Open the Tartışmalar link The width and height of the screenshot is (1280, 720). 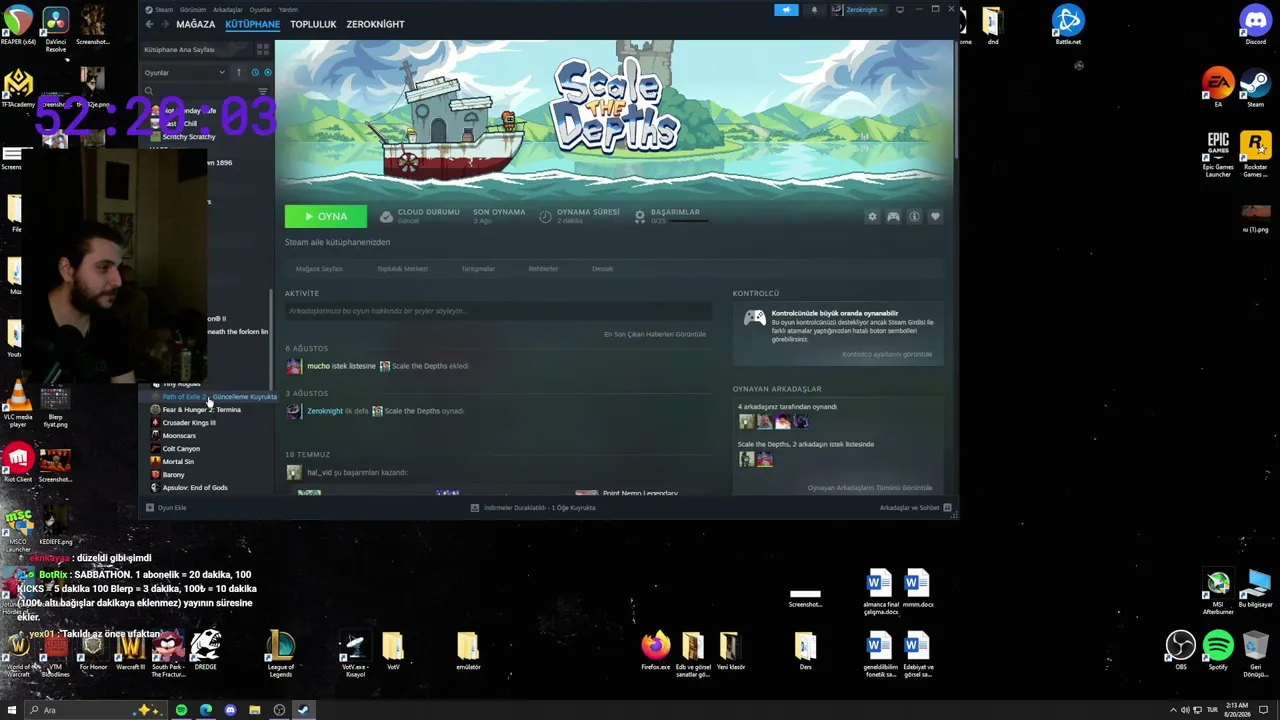coord(478,269)
